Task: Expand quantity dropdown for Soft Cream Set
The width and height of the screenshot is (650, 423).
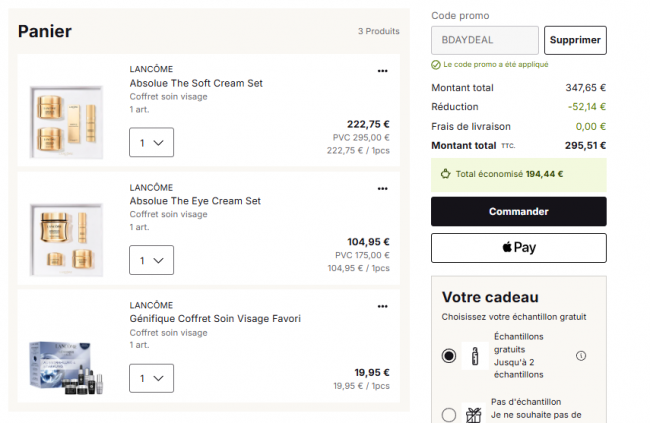Action: [151, 142]
